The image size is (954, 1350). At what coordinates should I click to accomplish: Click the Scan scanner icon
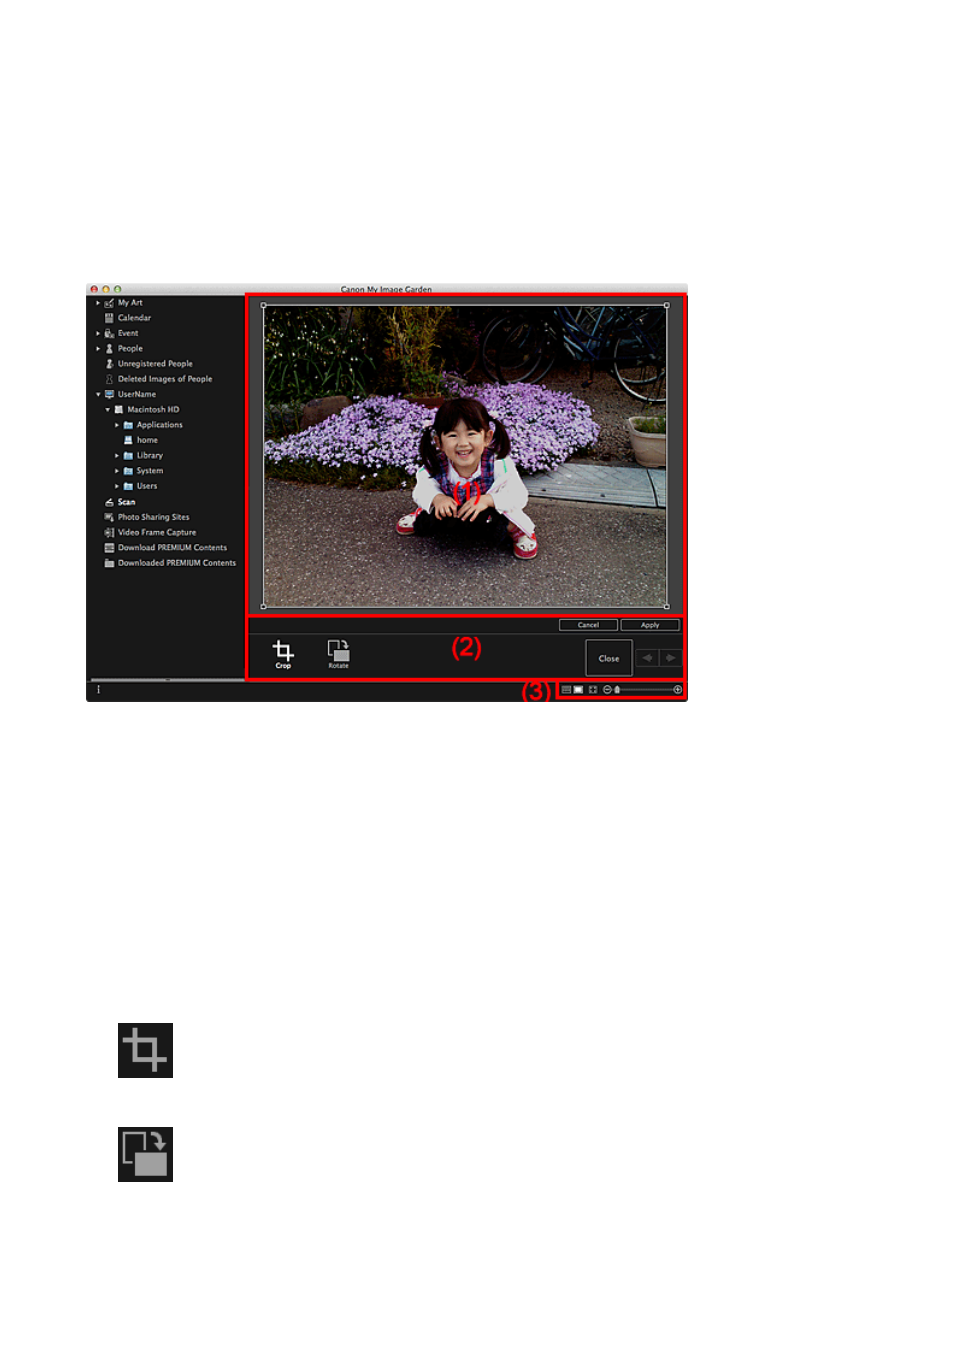point(109,502)
